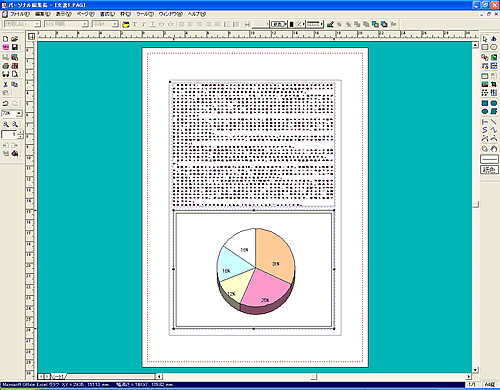Click the page number spinner arrows
This screenshot has width=500, height=390.
click(20, 134)
